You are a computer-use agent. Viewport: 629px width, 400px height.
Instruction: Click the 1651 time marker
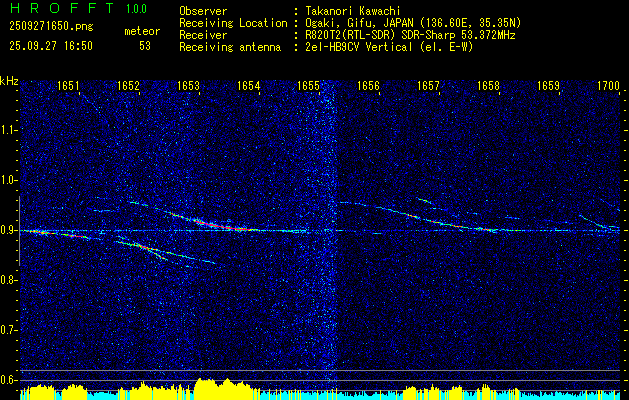[x=68, y=85]
